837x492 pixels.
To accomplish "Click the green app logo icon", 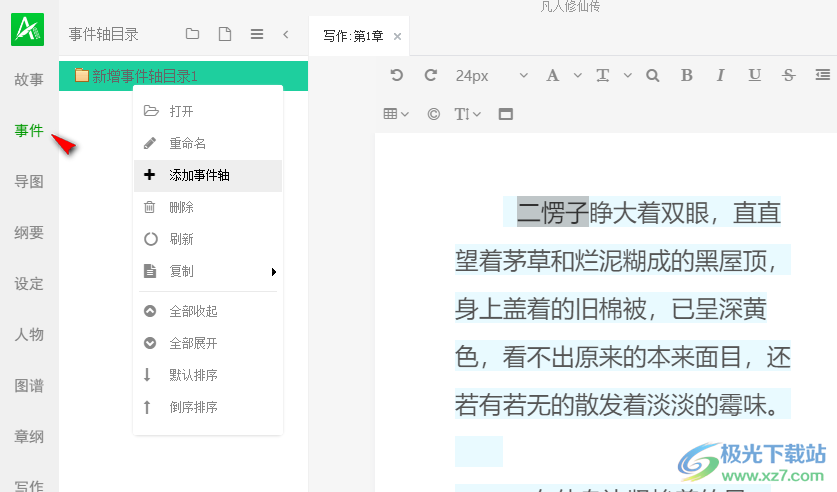I will [27, 29].
